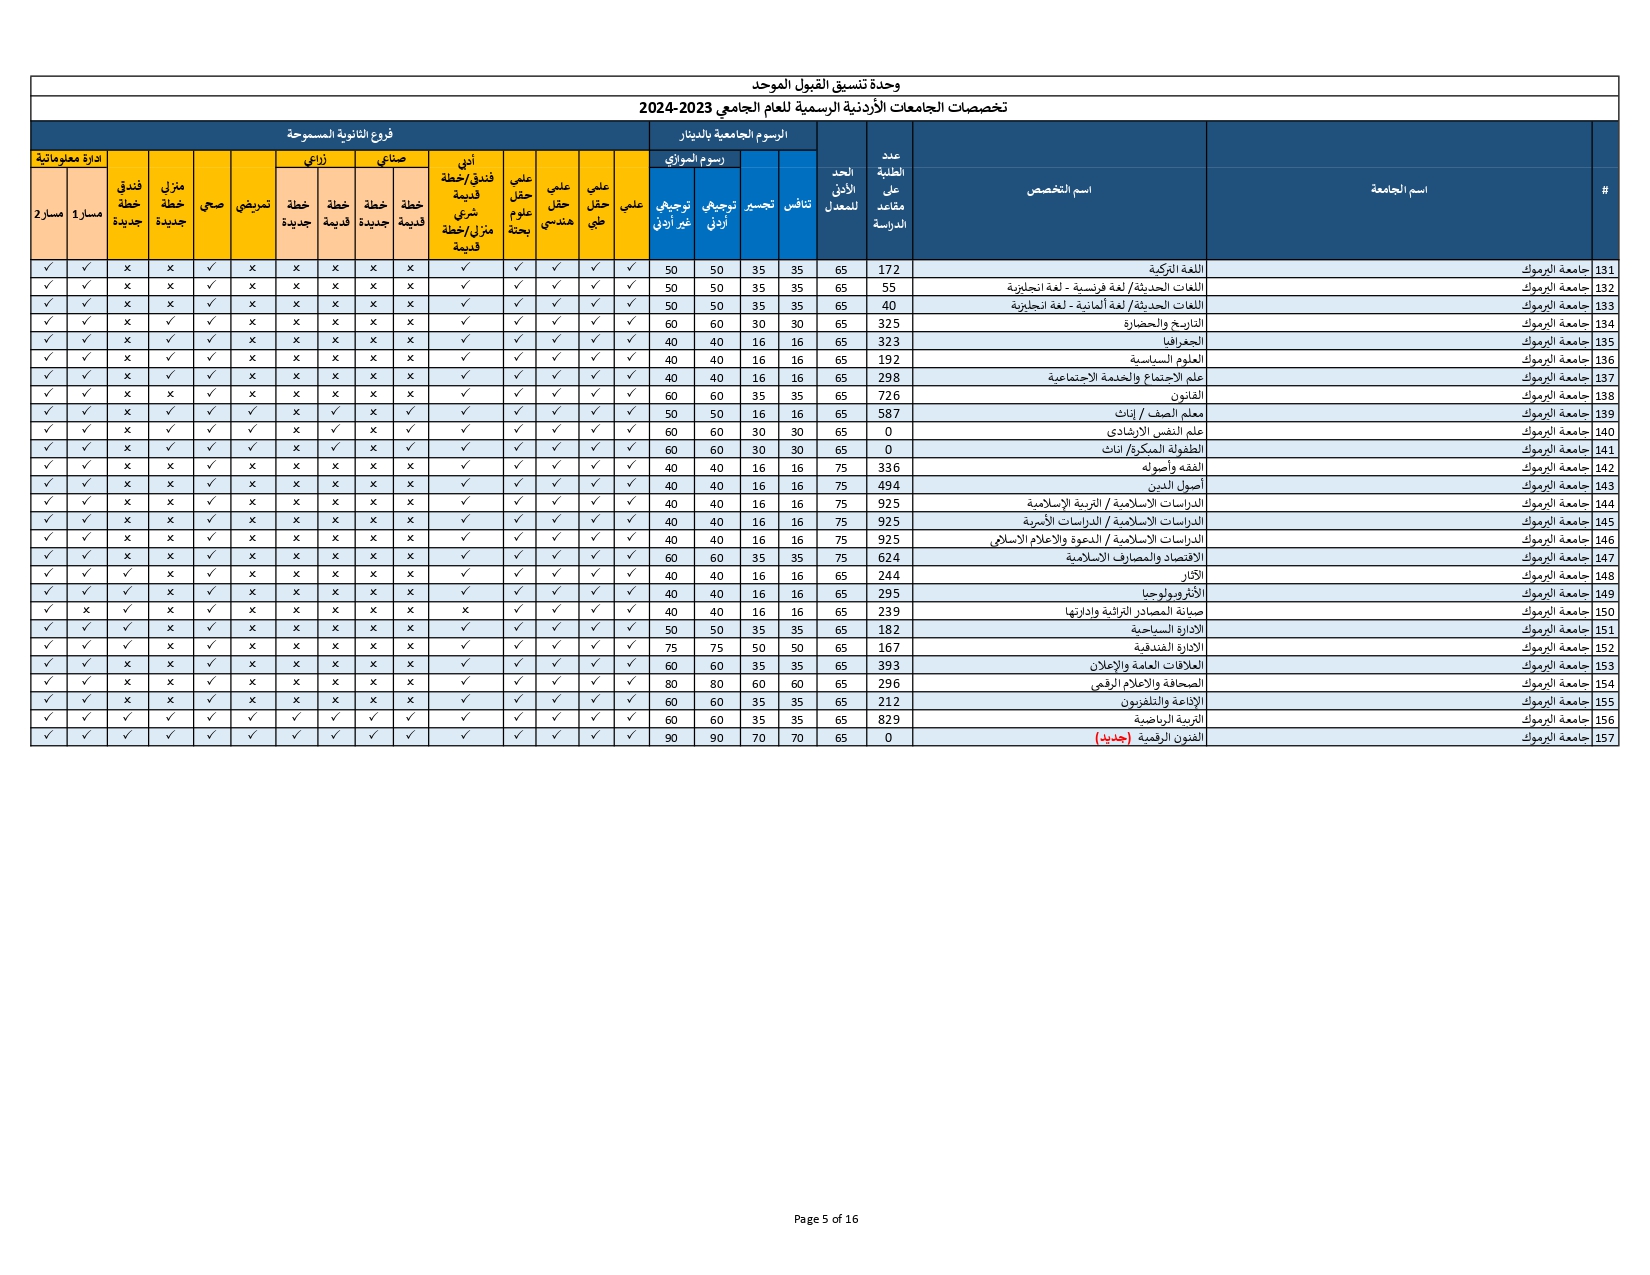Click the 'اسم الجامعة' column header

pyautogui.click(x=1398, y=190)
